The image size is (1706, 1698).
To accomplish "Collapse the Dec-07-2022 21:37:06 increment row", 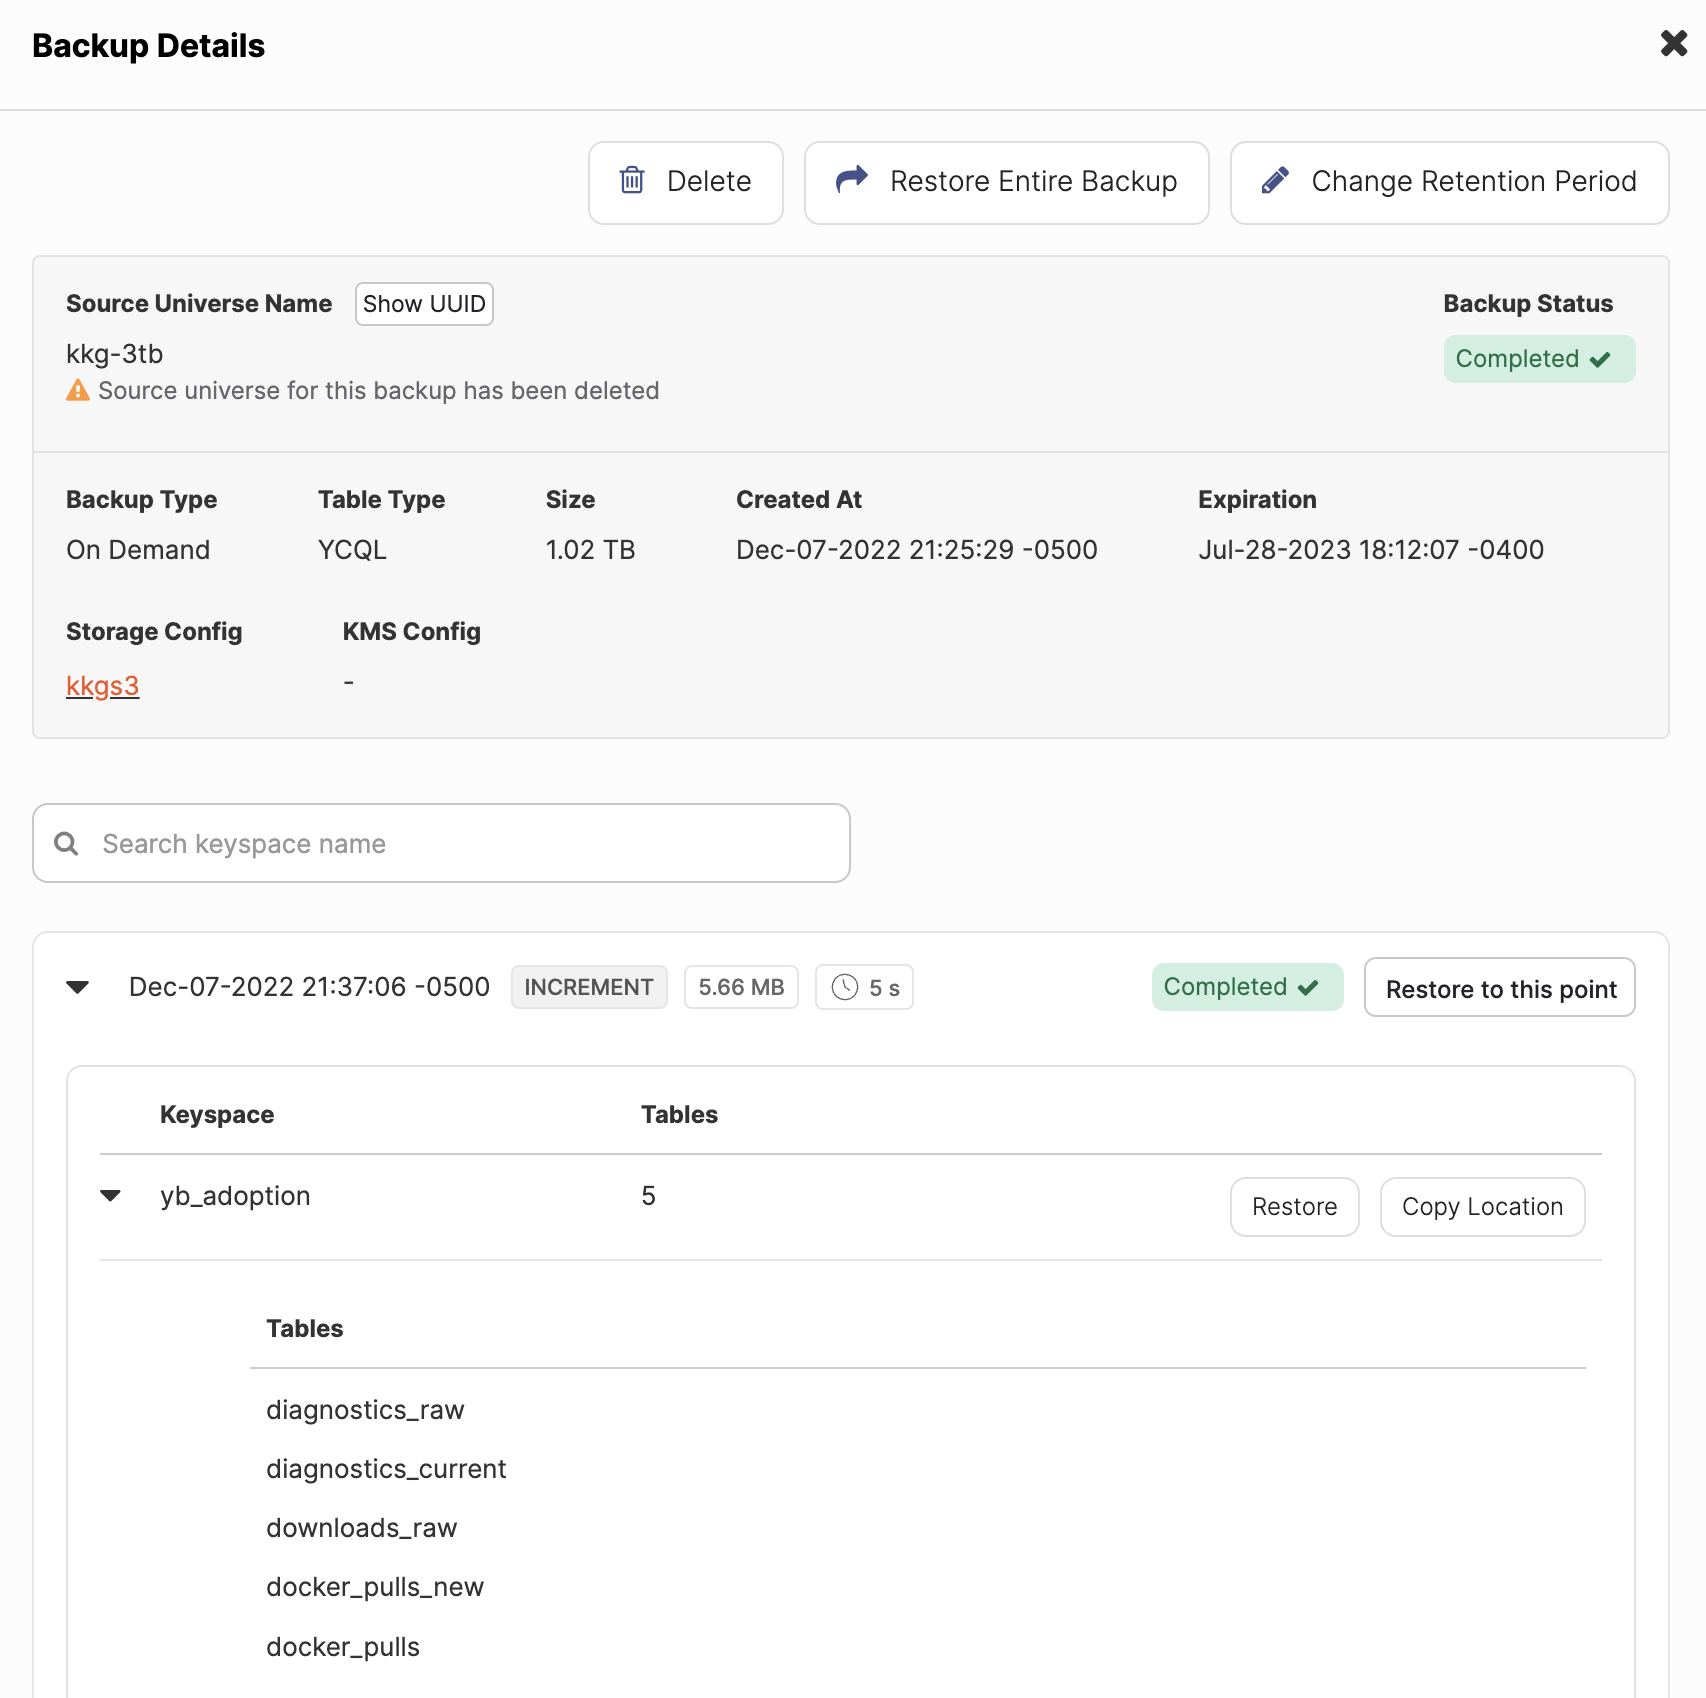I will click(78, 988).
